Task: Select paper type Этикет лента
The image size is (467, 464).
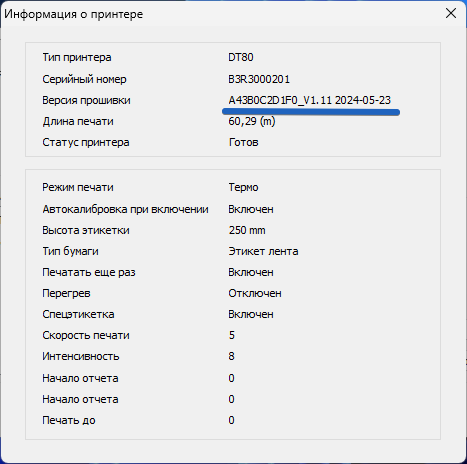Action: click(263, 251)
